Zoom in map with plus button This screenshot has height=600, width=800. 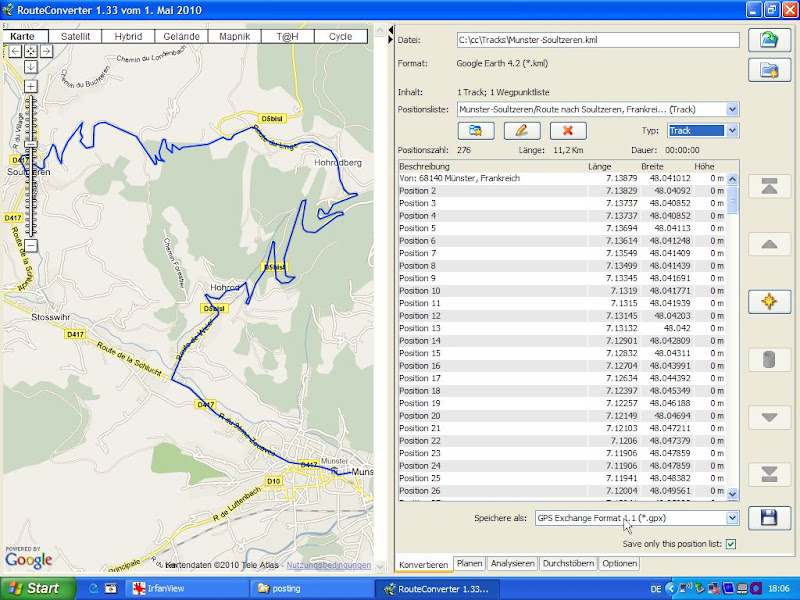[31, 86]
